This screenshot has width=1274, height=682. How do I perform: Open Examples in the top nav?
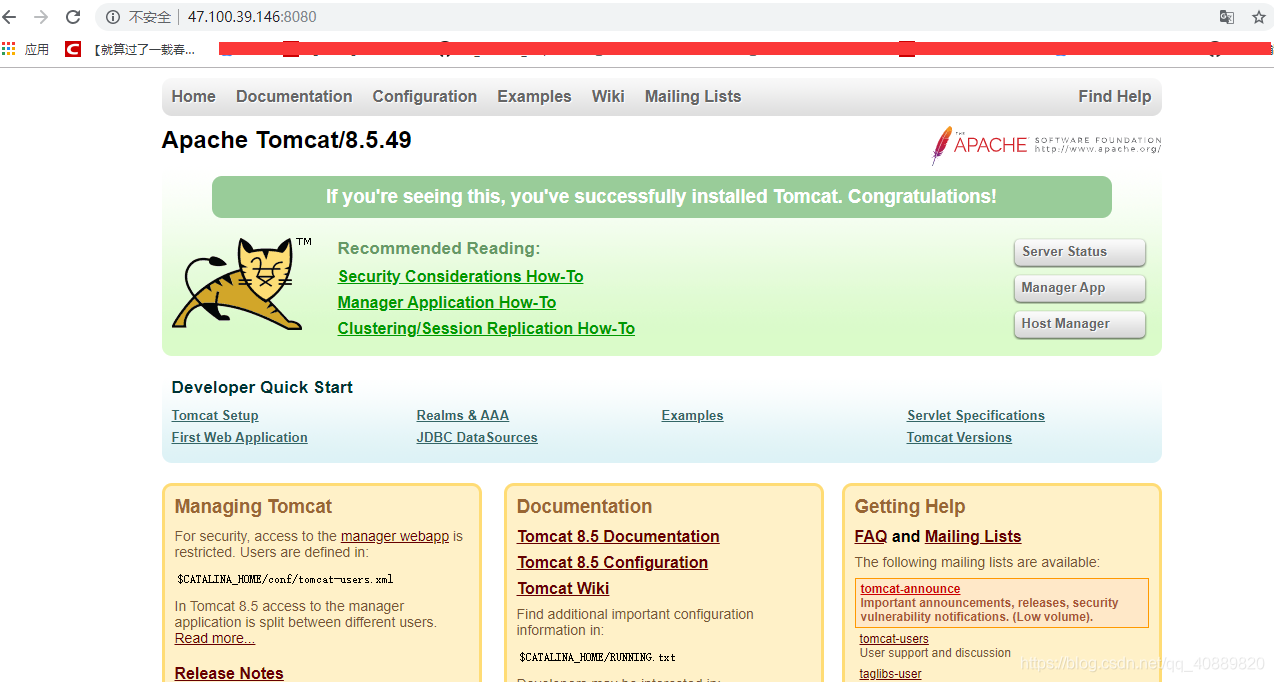[534, 96]
